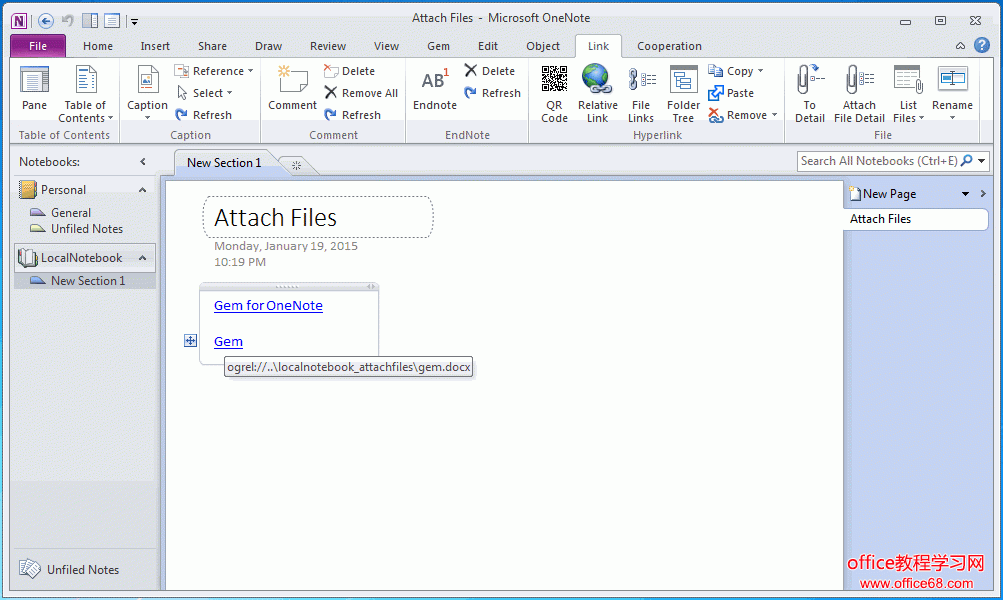Collapse the Notebooks navigation pane
Image resolution: width=1003 pixels, height=600 pixels.
pos(143,162)
